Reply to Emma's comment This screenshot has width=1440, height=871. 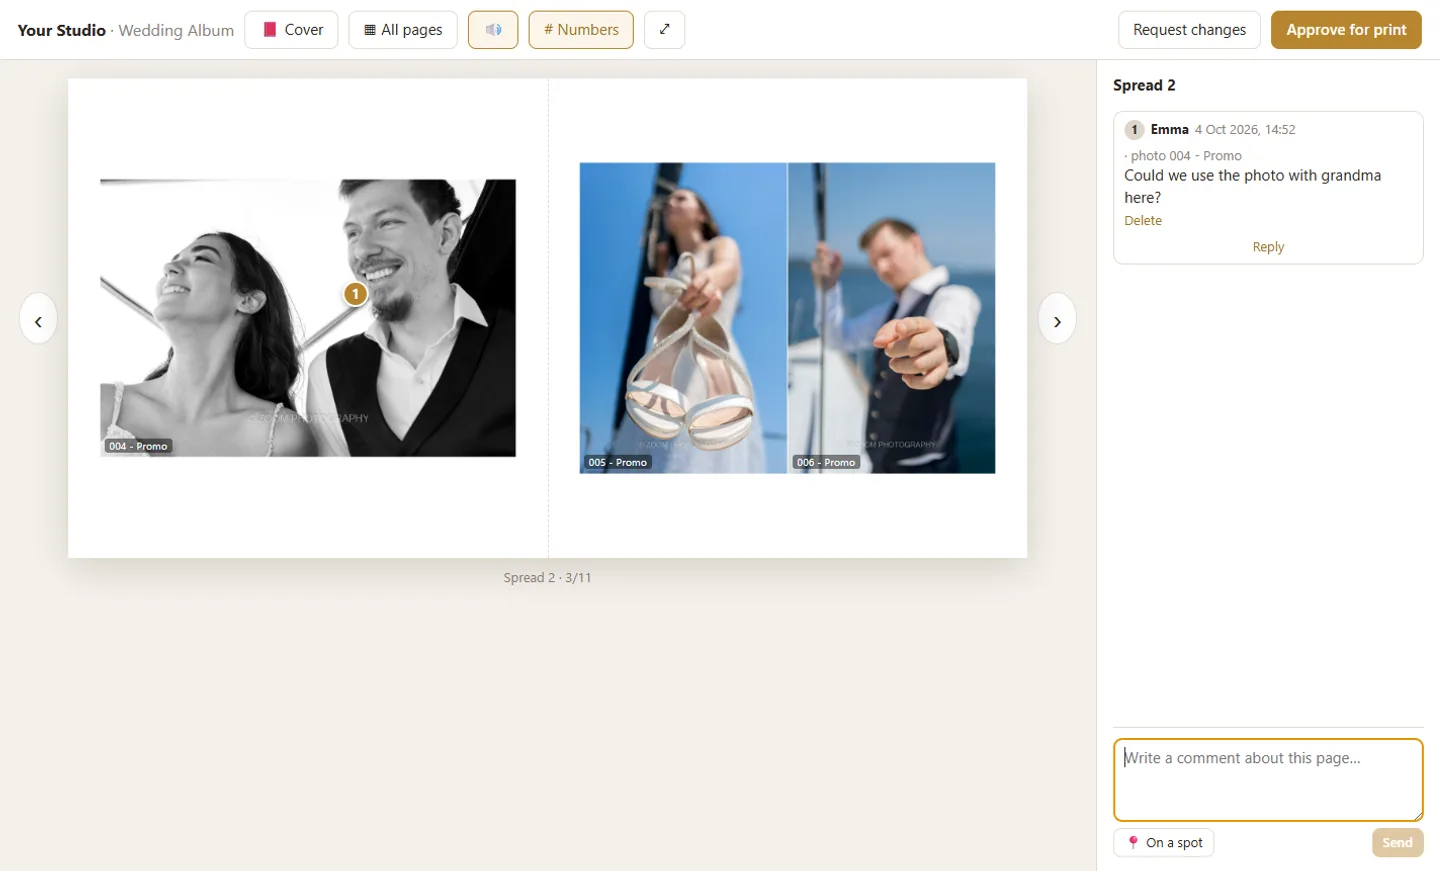tap(1268, 247)
